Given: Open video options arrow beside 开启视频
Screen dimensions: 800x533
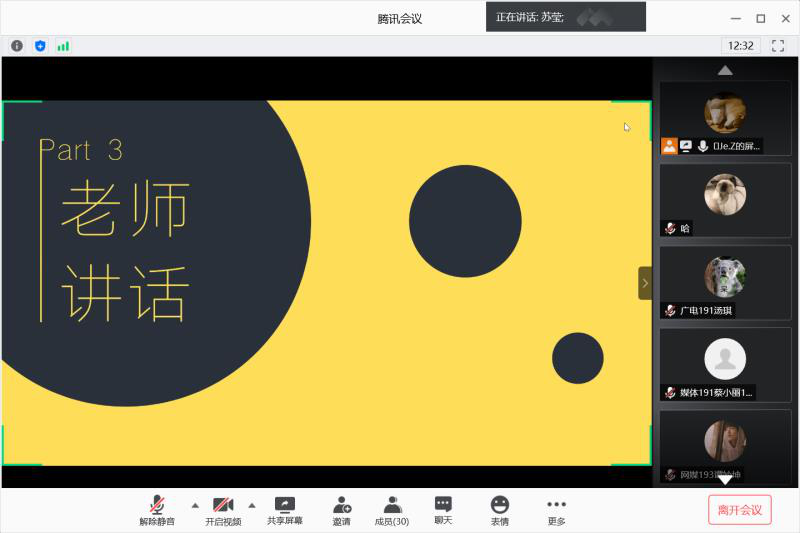Looking at the screenshot, I should tap(252, 504).
